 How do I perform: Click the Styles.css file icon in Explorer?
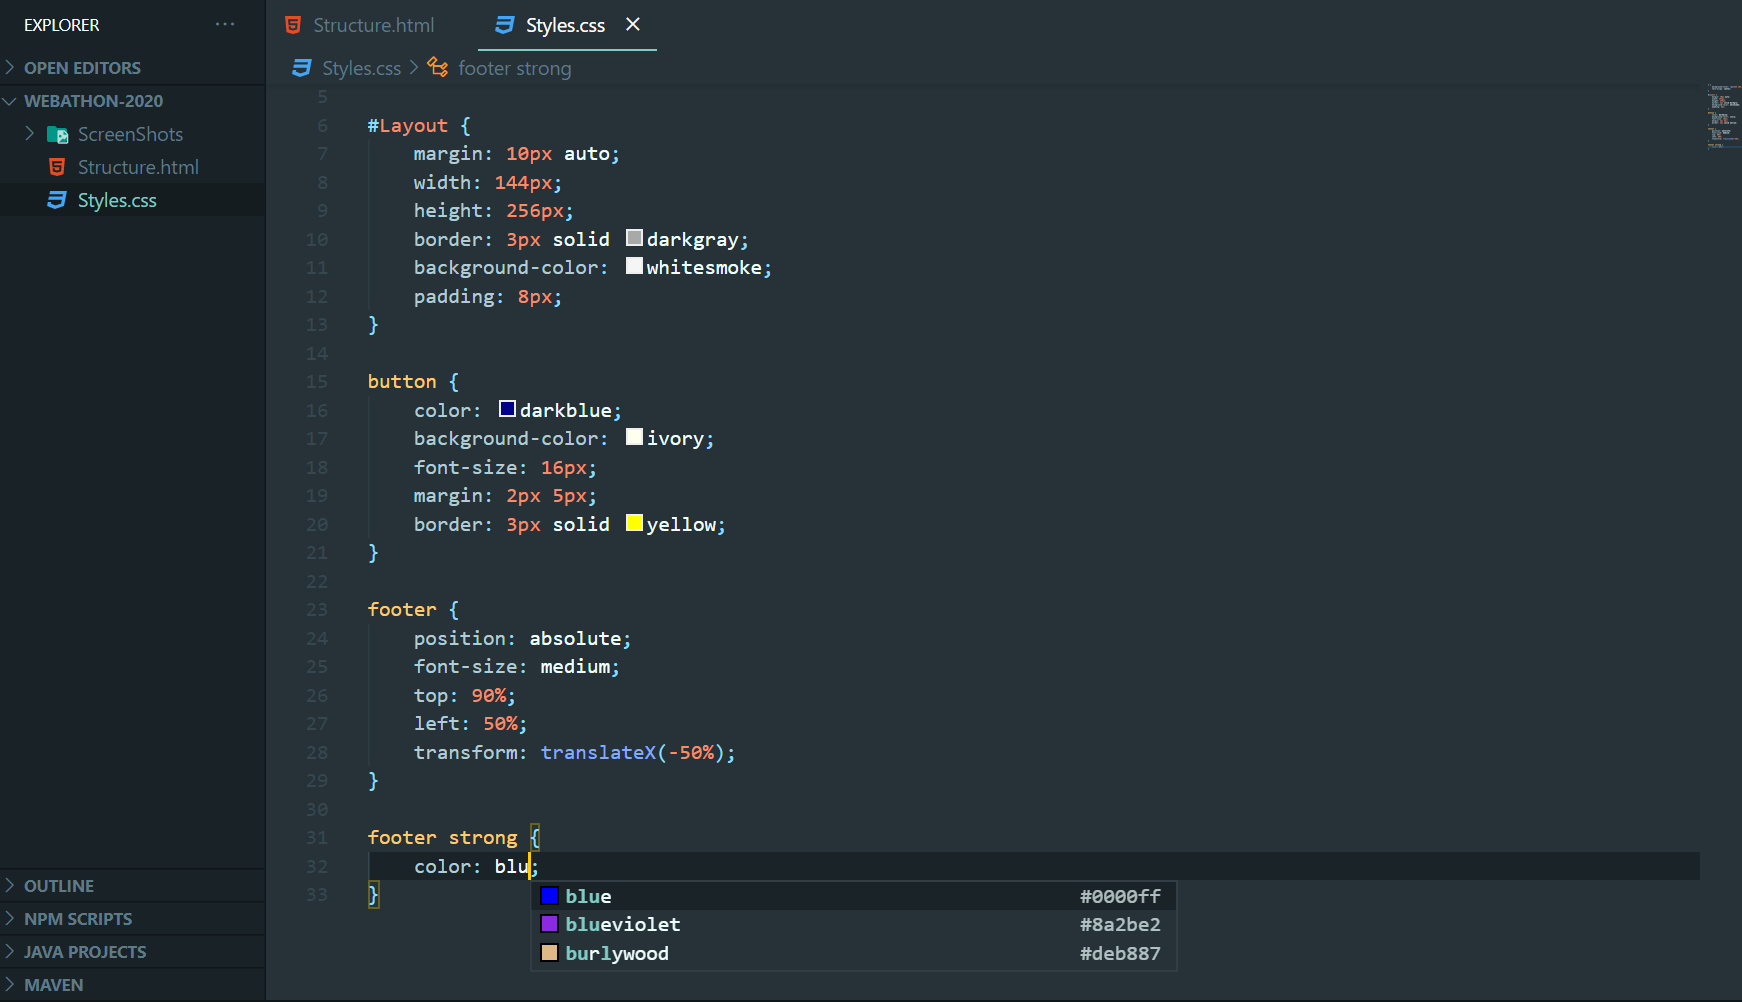pos(57,200)
